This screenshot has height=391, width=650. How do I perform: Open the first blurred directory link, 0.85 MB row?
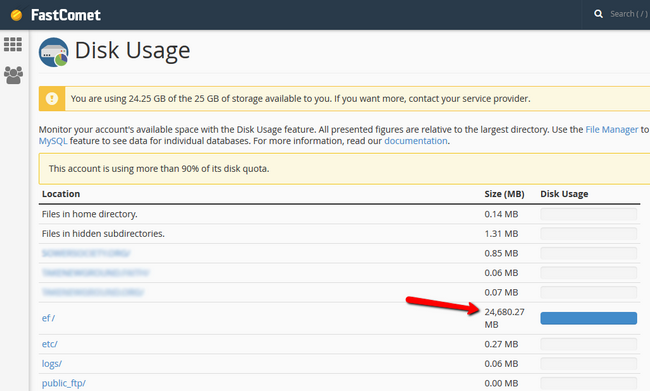tap(86, 253)
